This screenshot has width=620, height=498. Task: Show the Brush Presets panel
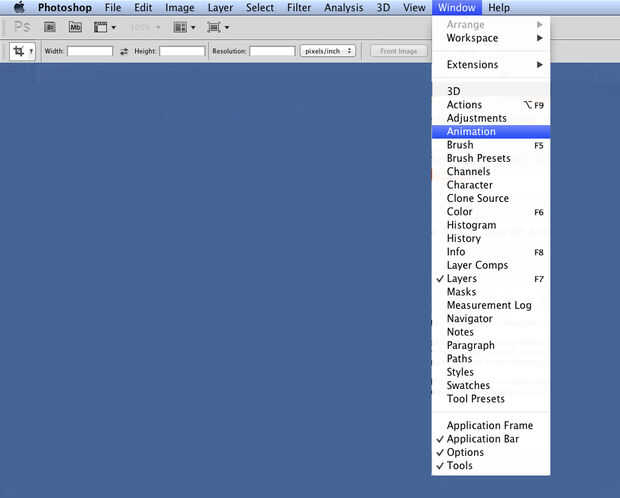tap(491, 158)
